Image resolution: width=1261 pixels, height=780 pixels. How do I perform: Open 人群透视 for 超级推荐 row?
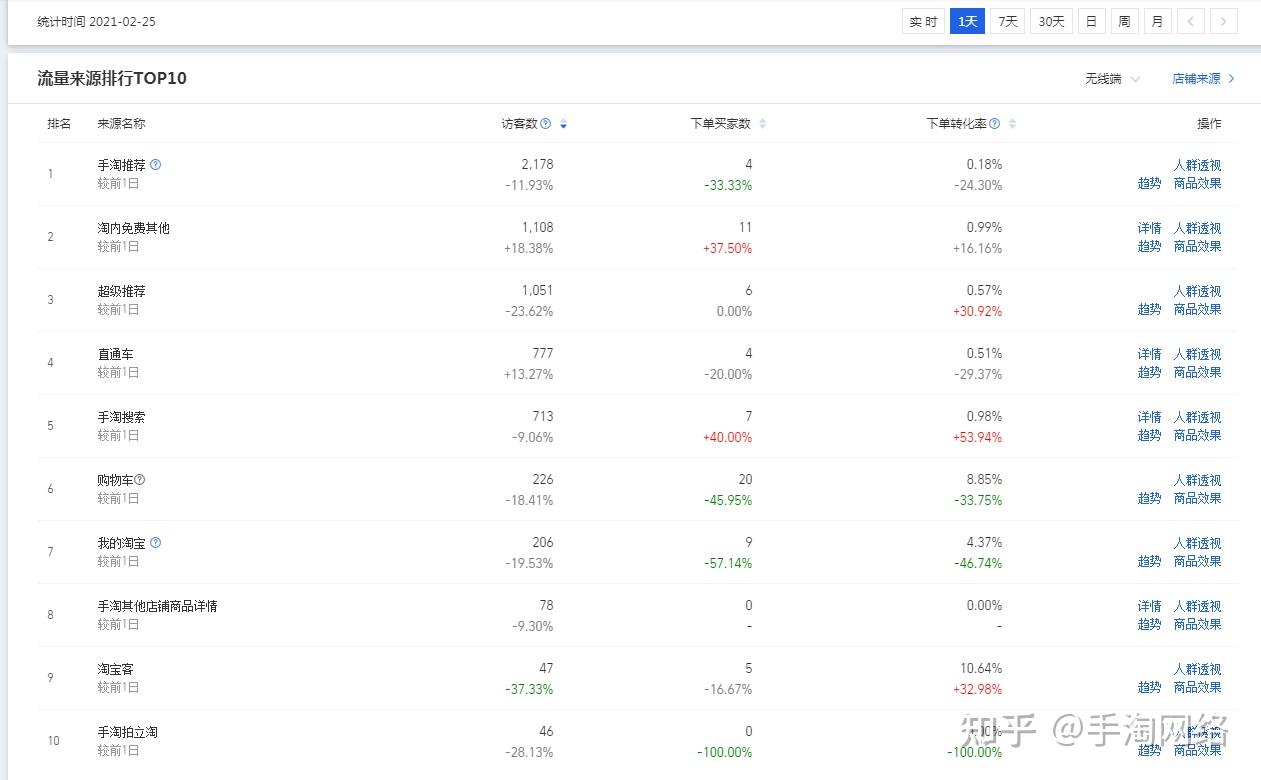pyautogui.click(x=1197, y=292)
